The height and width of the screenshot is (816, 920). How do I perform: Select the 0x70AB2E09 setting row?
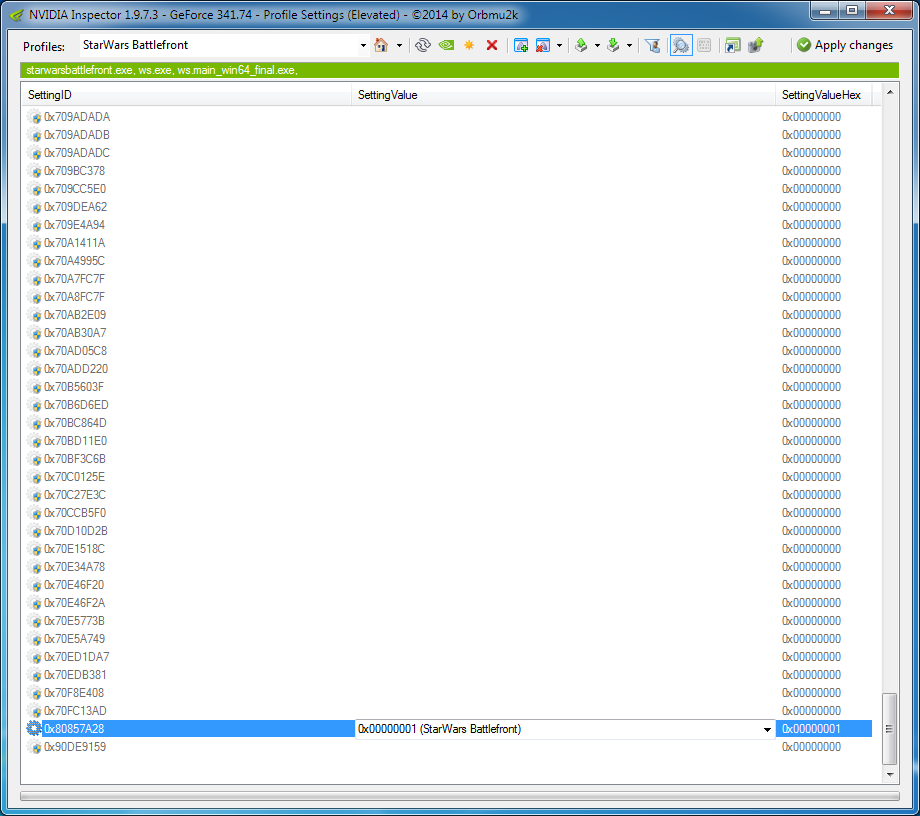click(x=449, y=314)
